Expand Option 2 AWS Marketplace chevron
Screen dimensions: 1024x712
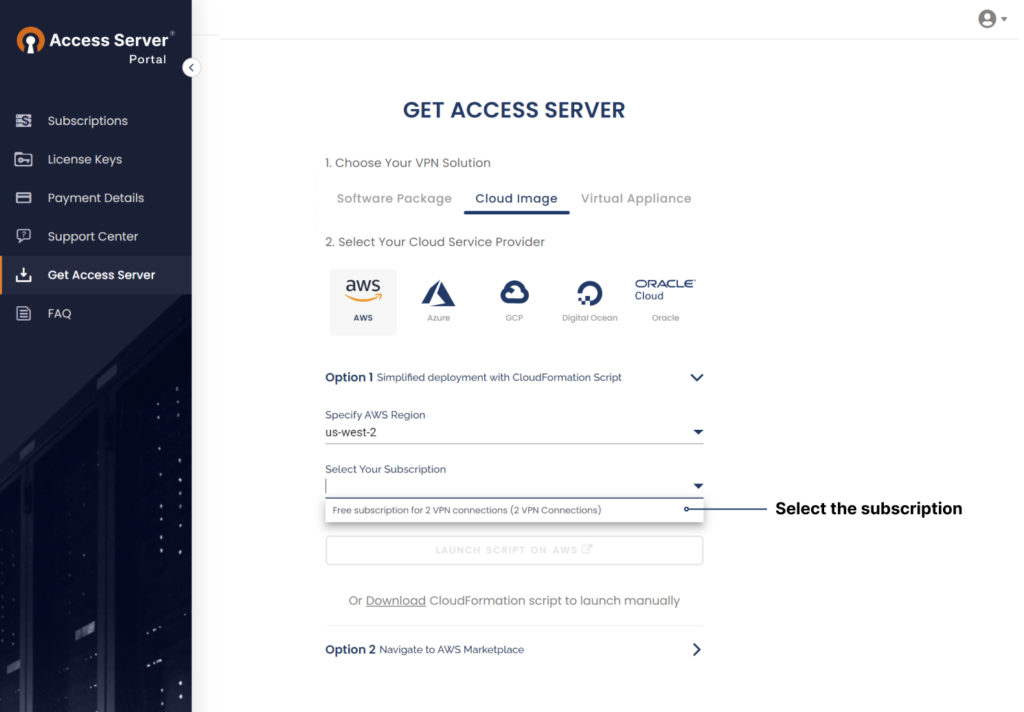tap(697, 649)
